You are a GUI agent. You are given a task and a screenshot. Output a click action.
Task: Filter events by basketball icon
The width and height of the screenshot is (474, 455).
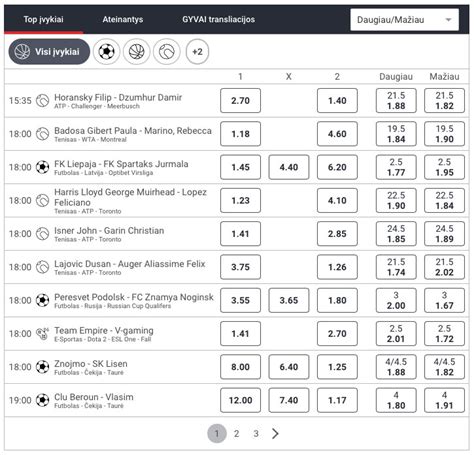coord(136,52)
